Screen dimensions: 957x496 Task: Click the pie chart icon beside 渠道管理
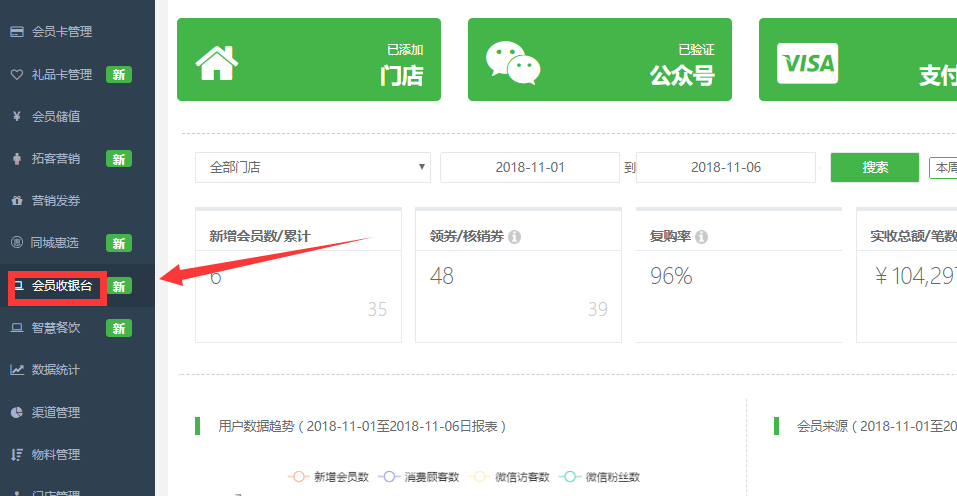pos(17,412)
